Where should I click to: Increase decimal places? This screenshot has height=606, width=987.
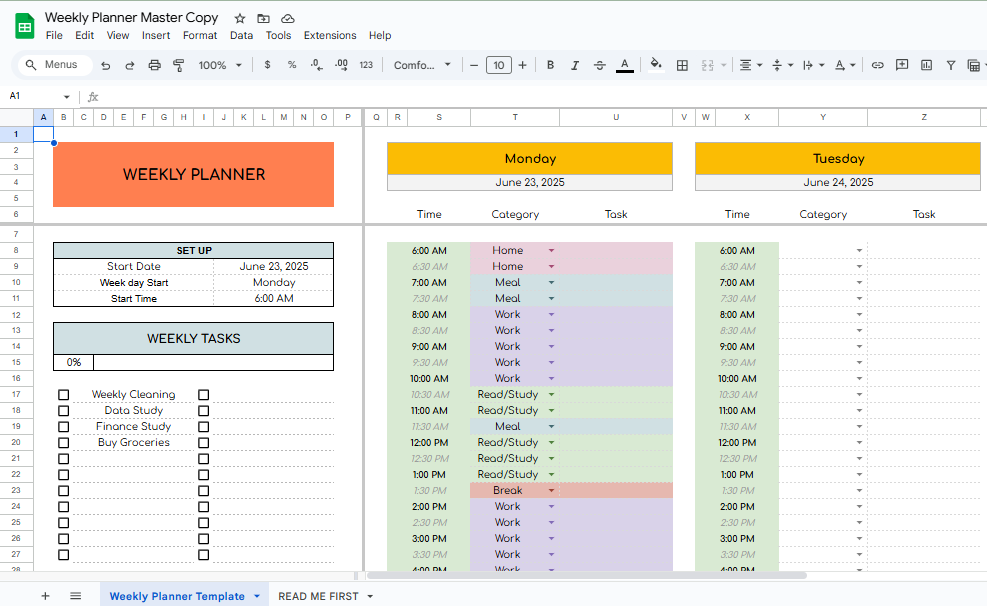pos(341,65)
